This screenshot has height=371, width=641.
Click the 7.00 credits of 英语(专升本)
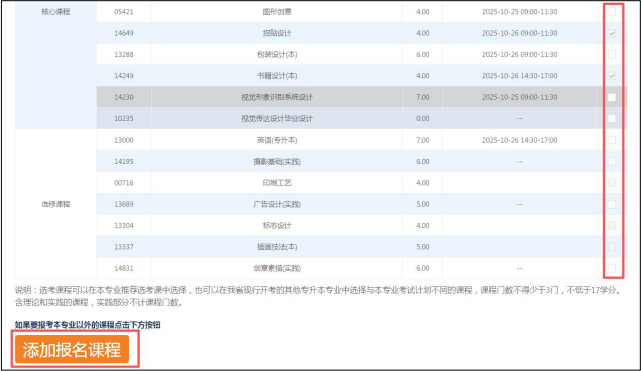[423, 140]
